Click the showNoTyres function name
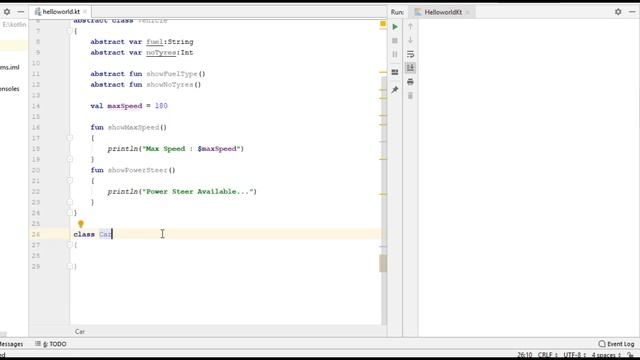640x360 pixels. [170, 84]
